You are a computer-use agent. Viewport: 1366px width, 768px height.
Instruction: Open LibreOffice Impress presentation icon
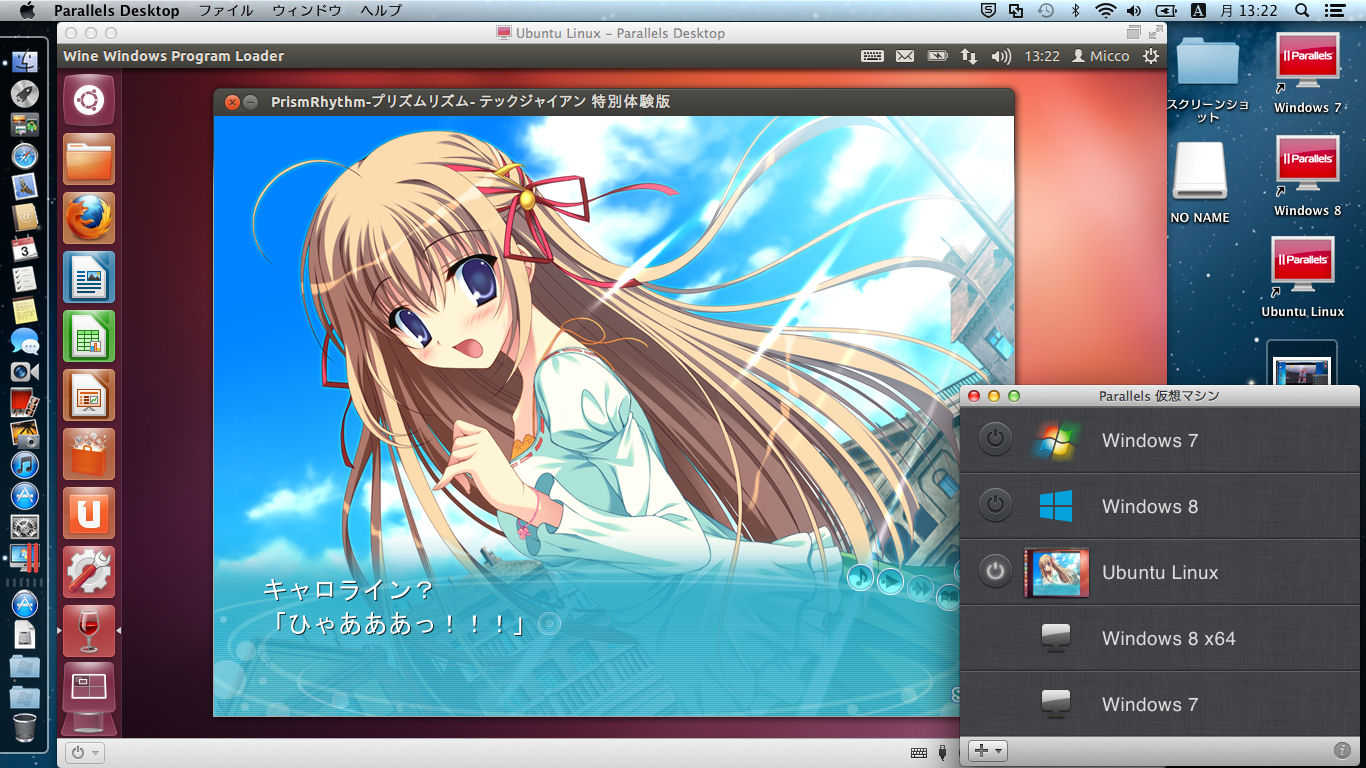point(89,395)
